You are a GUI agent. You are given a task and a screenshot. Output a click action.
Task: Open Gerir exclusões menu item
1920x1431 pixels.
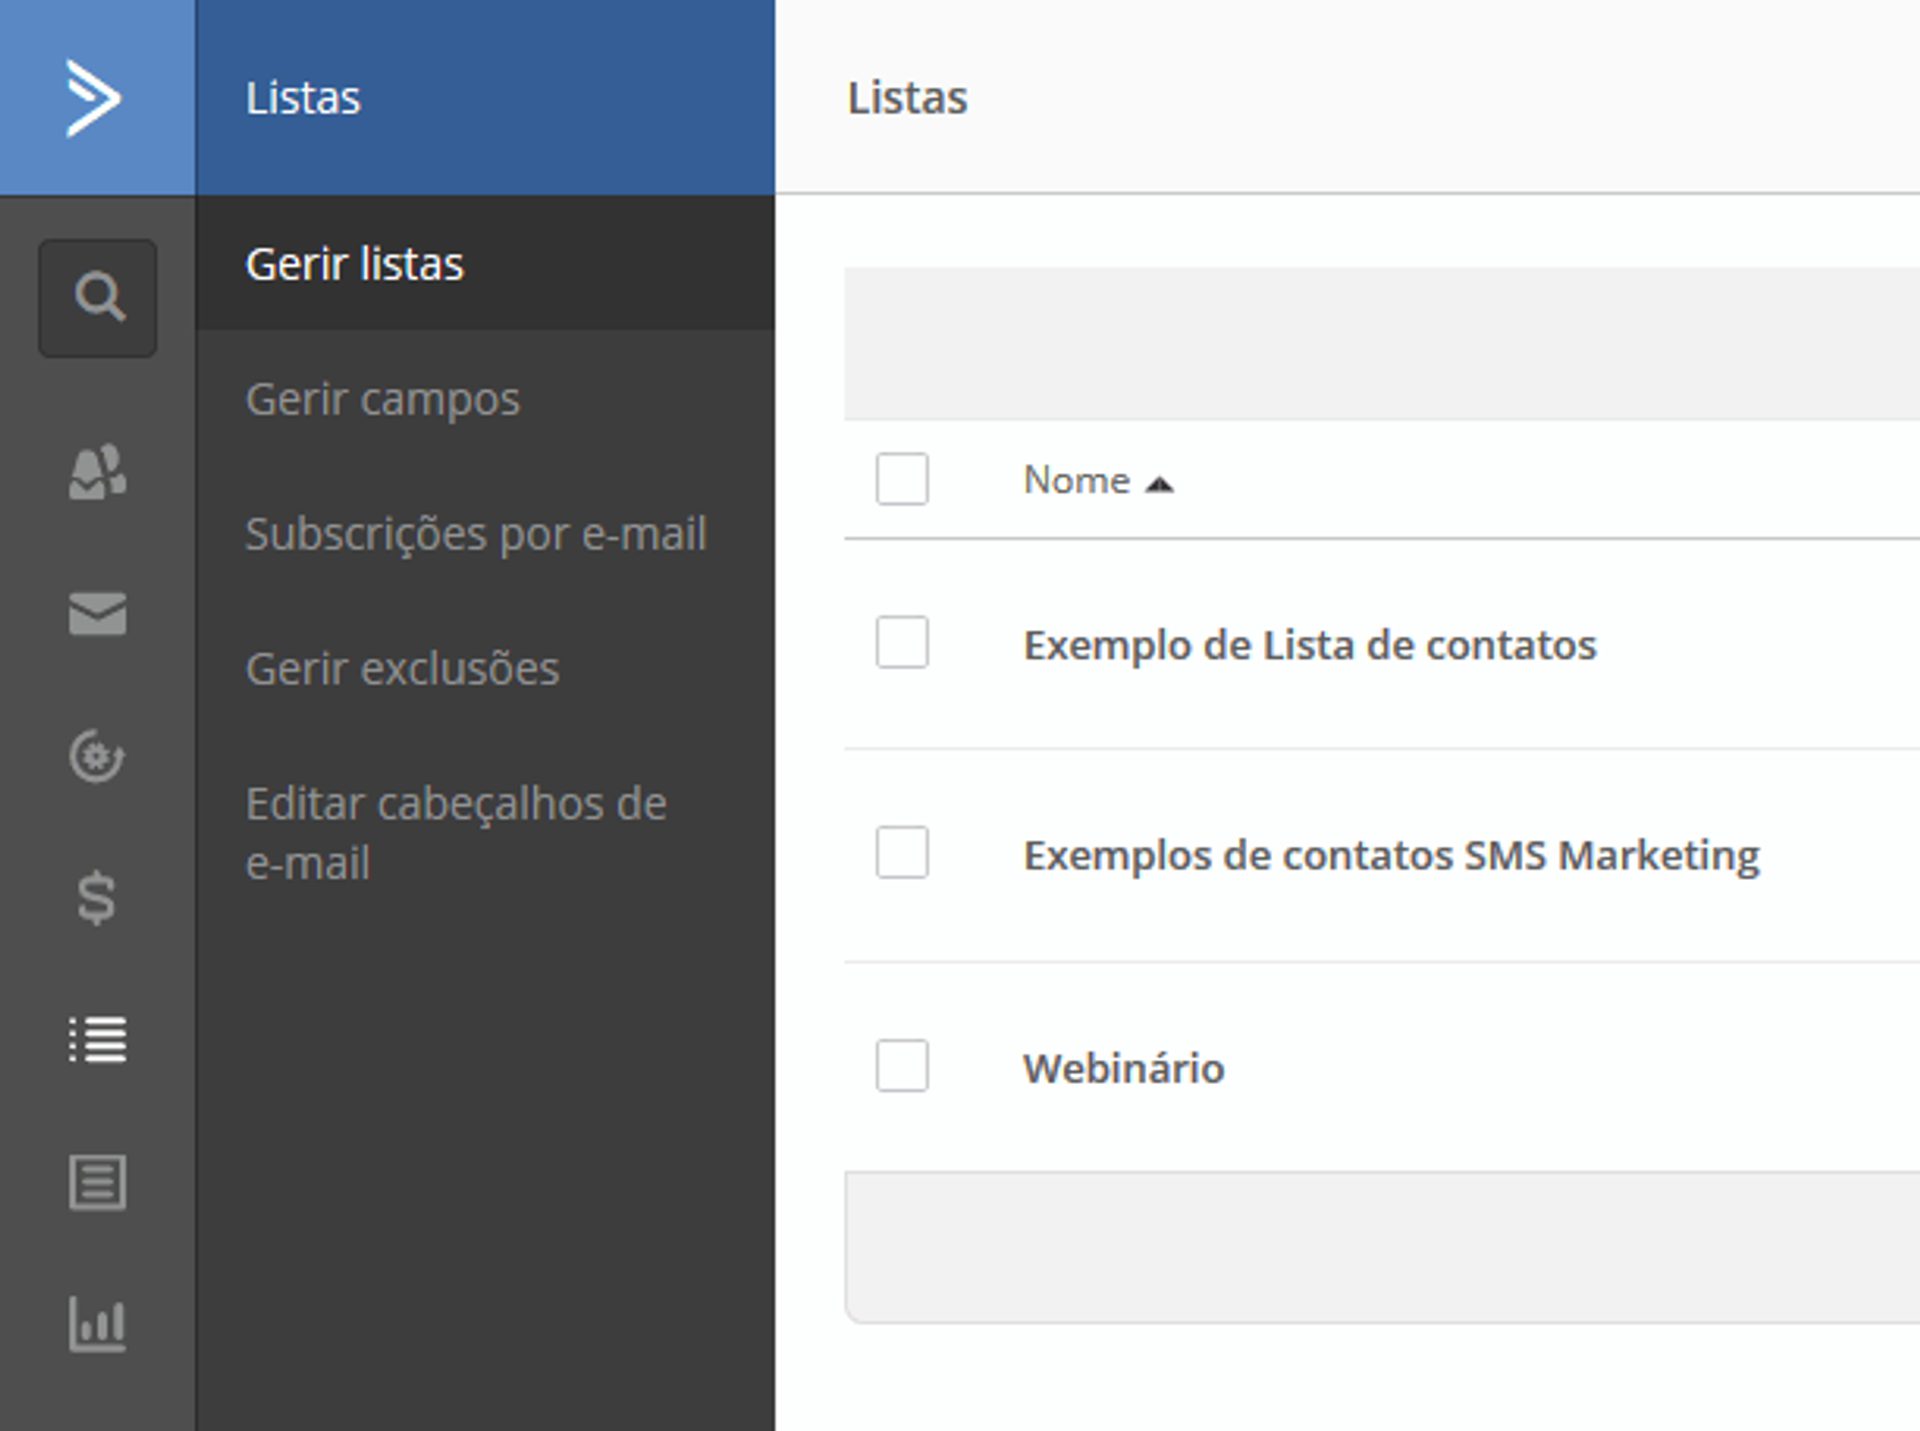point(402,669)
